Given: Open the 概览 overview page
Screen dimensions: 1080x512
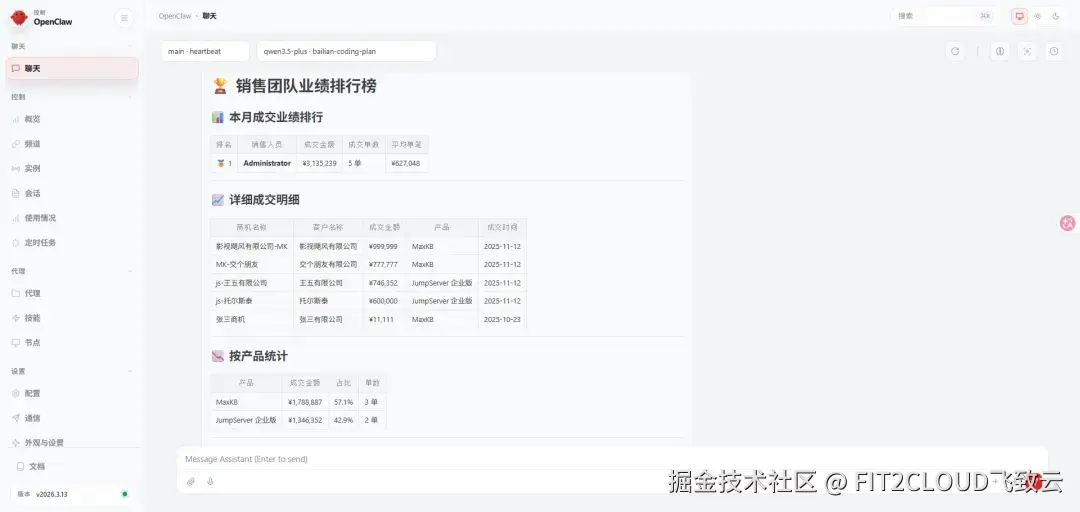Looking at the screenshot, I should (x=72, y=119).
